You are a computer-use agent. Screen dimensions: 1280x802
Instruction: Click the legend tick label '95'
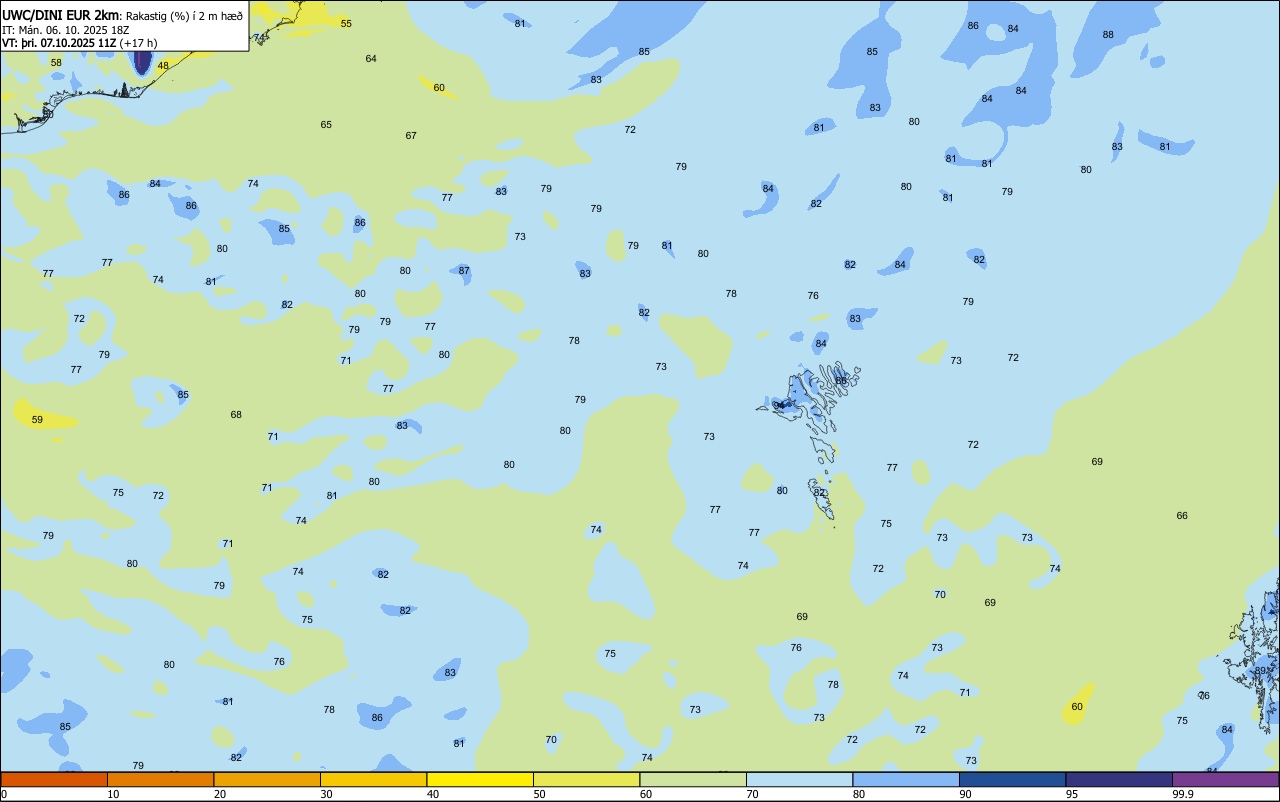point(1072,794)
